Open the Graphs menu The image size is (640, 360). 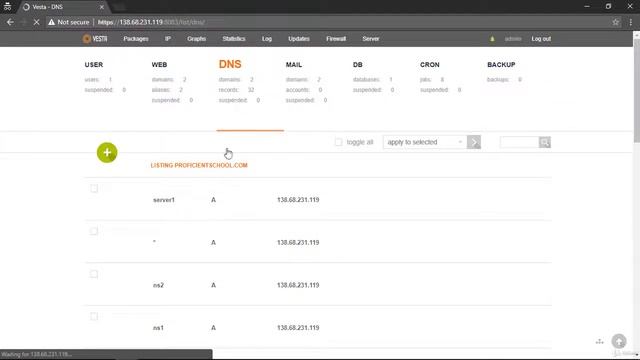coord(196,39)
